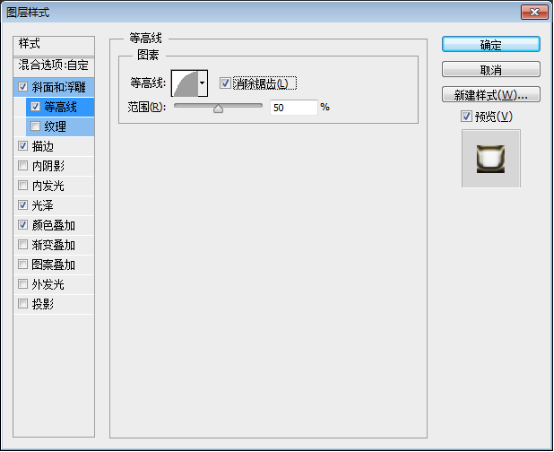
Task: Click the range slider handle
Action: pos(218,108)
